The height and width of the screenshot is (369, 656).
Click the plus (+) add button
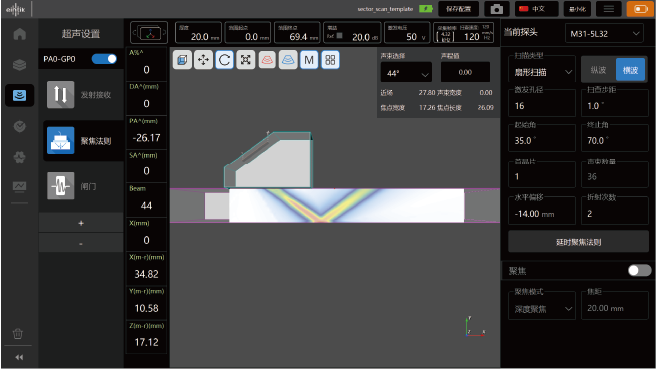pos(81,223)
